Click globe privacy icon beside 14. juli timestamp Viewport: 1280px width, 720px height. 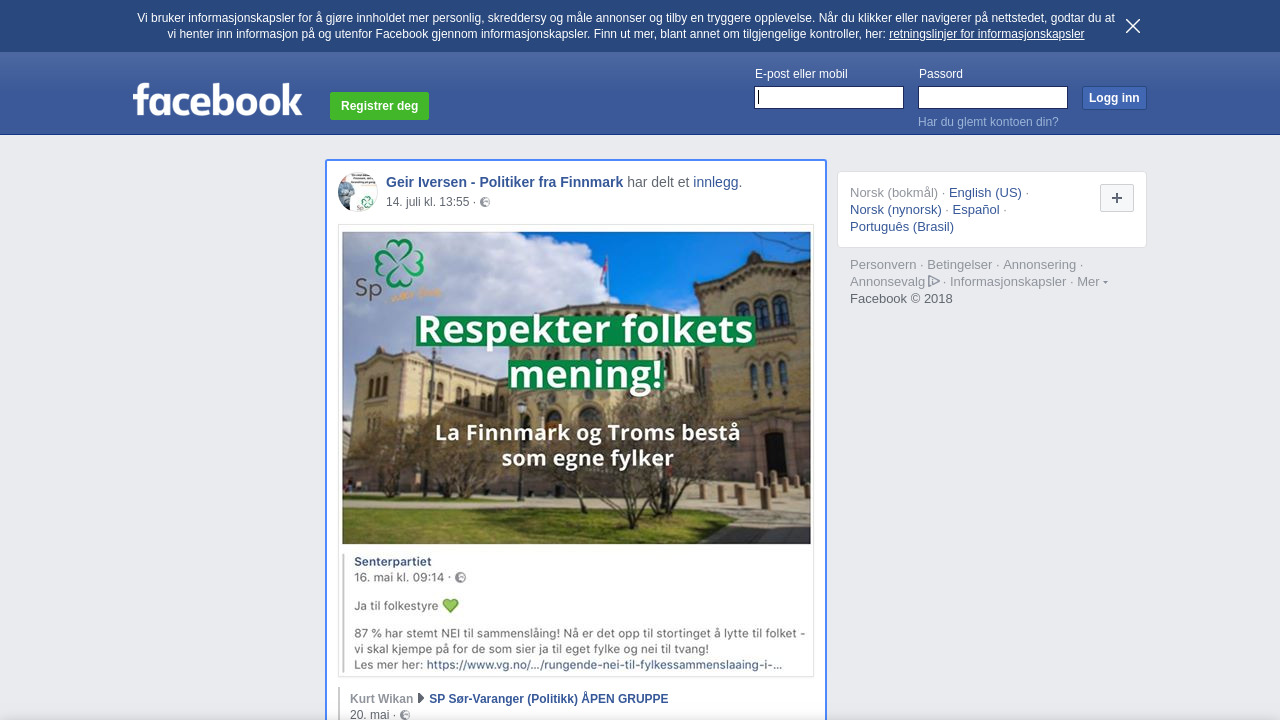(485, 202)
